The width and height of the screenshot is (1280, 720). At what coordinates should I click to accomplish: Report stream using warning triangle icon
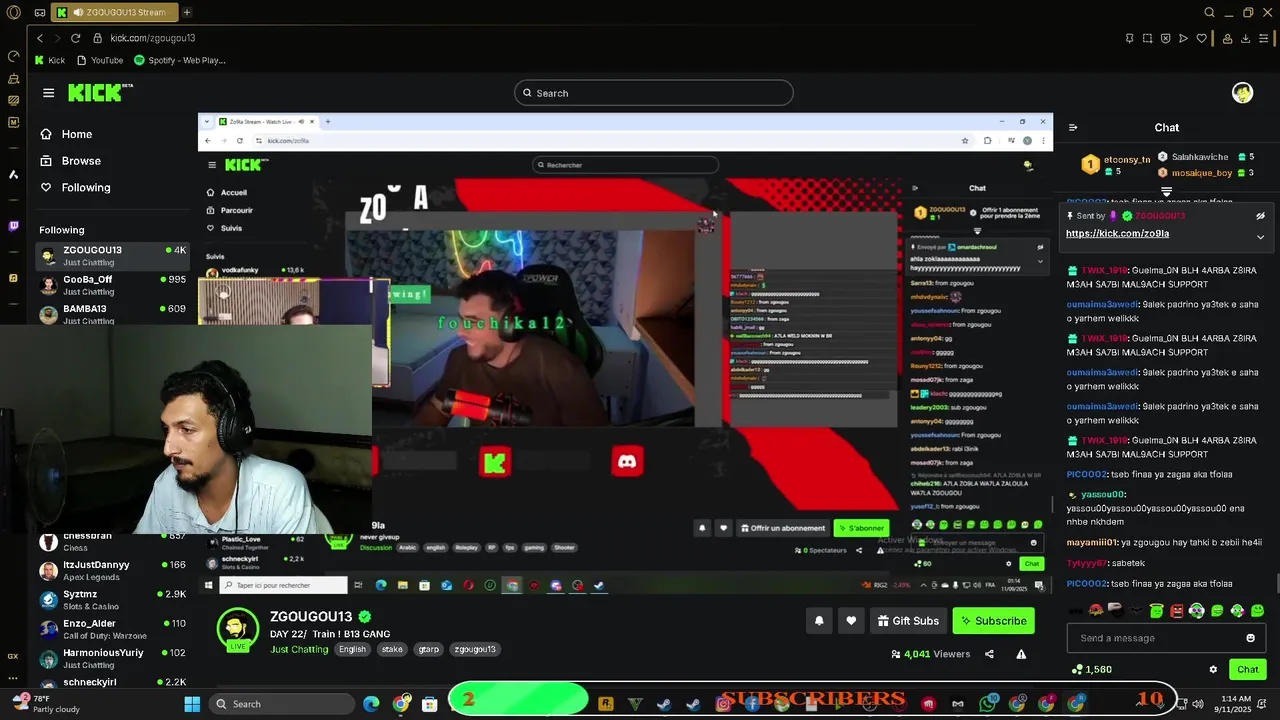pyautogui.click(x=1021, y=654)
